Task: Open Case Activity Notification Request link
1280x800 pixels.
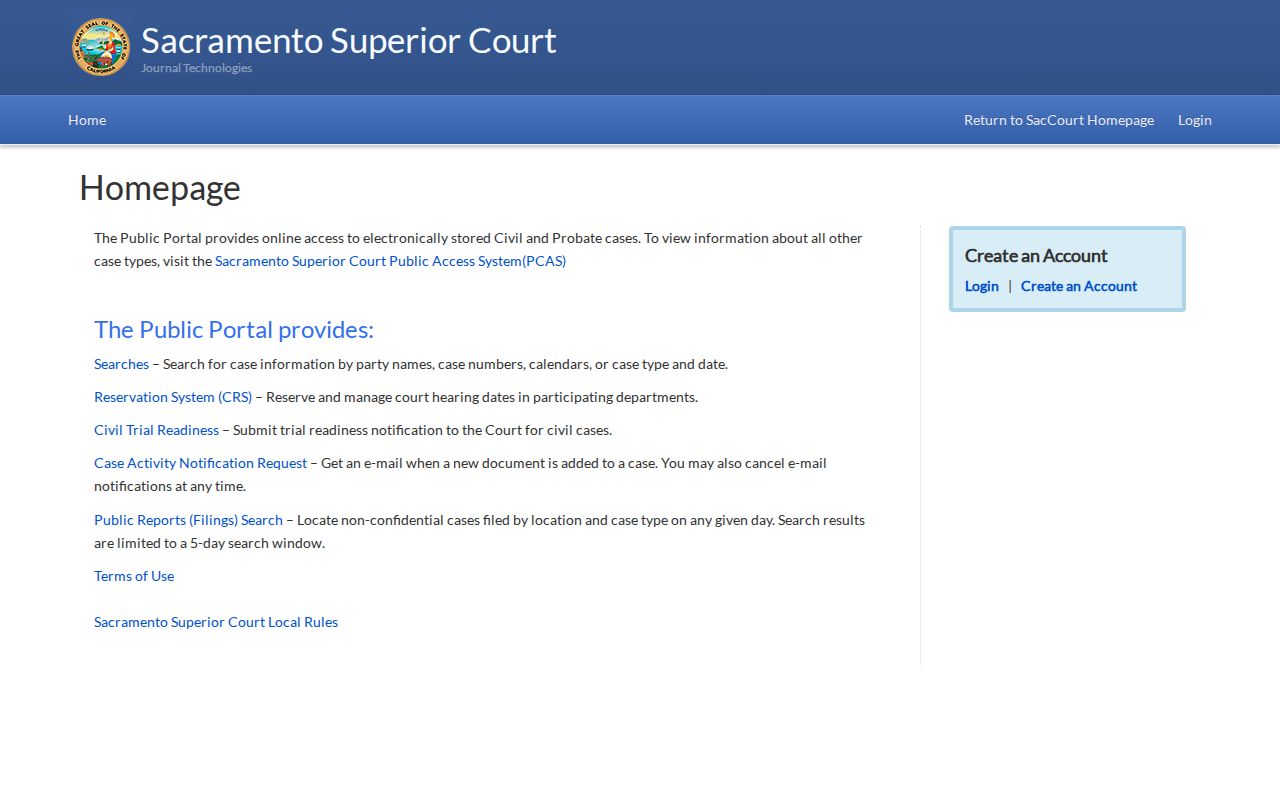Action: pyautogui.click(x=200, y=463)
